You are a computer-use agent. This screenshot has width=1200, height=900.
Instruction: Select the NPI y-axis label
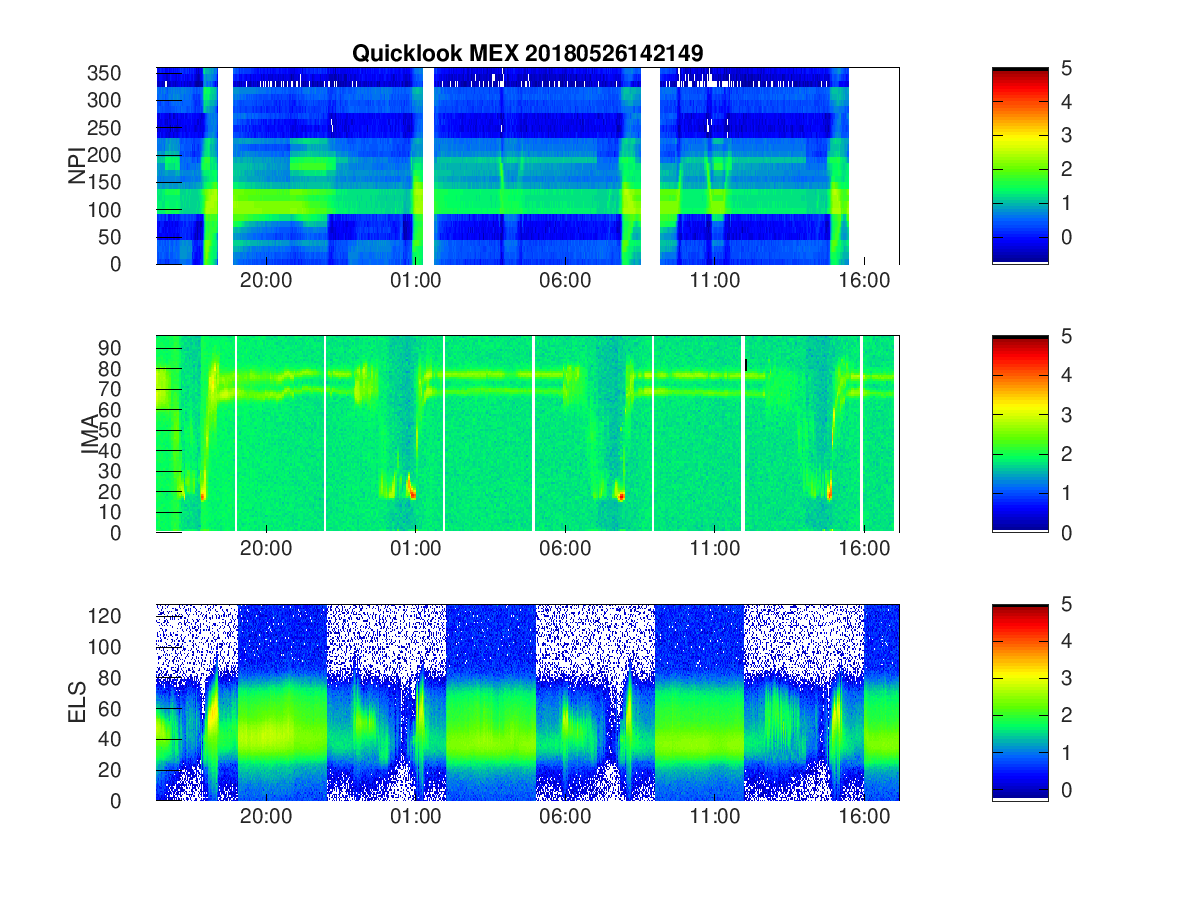pos(76,166)
